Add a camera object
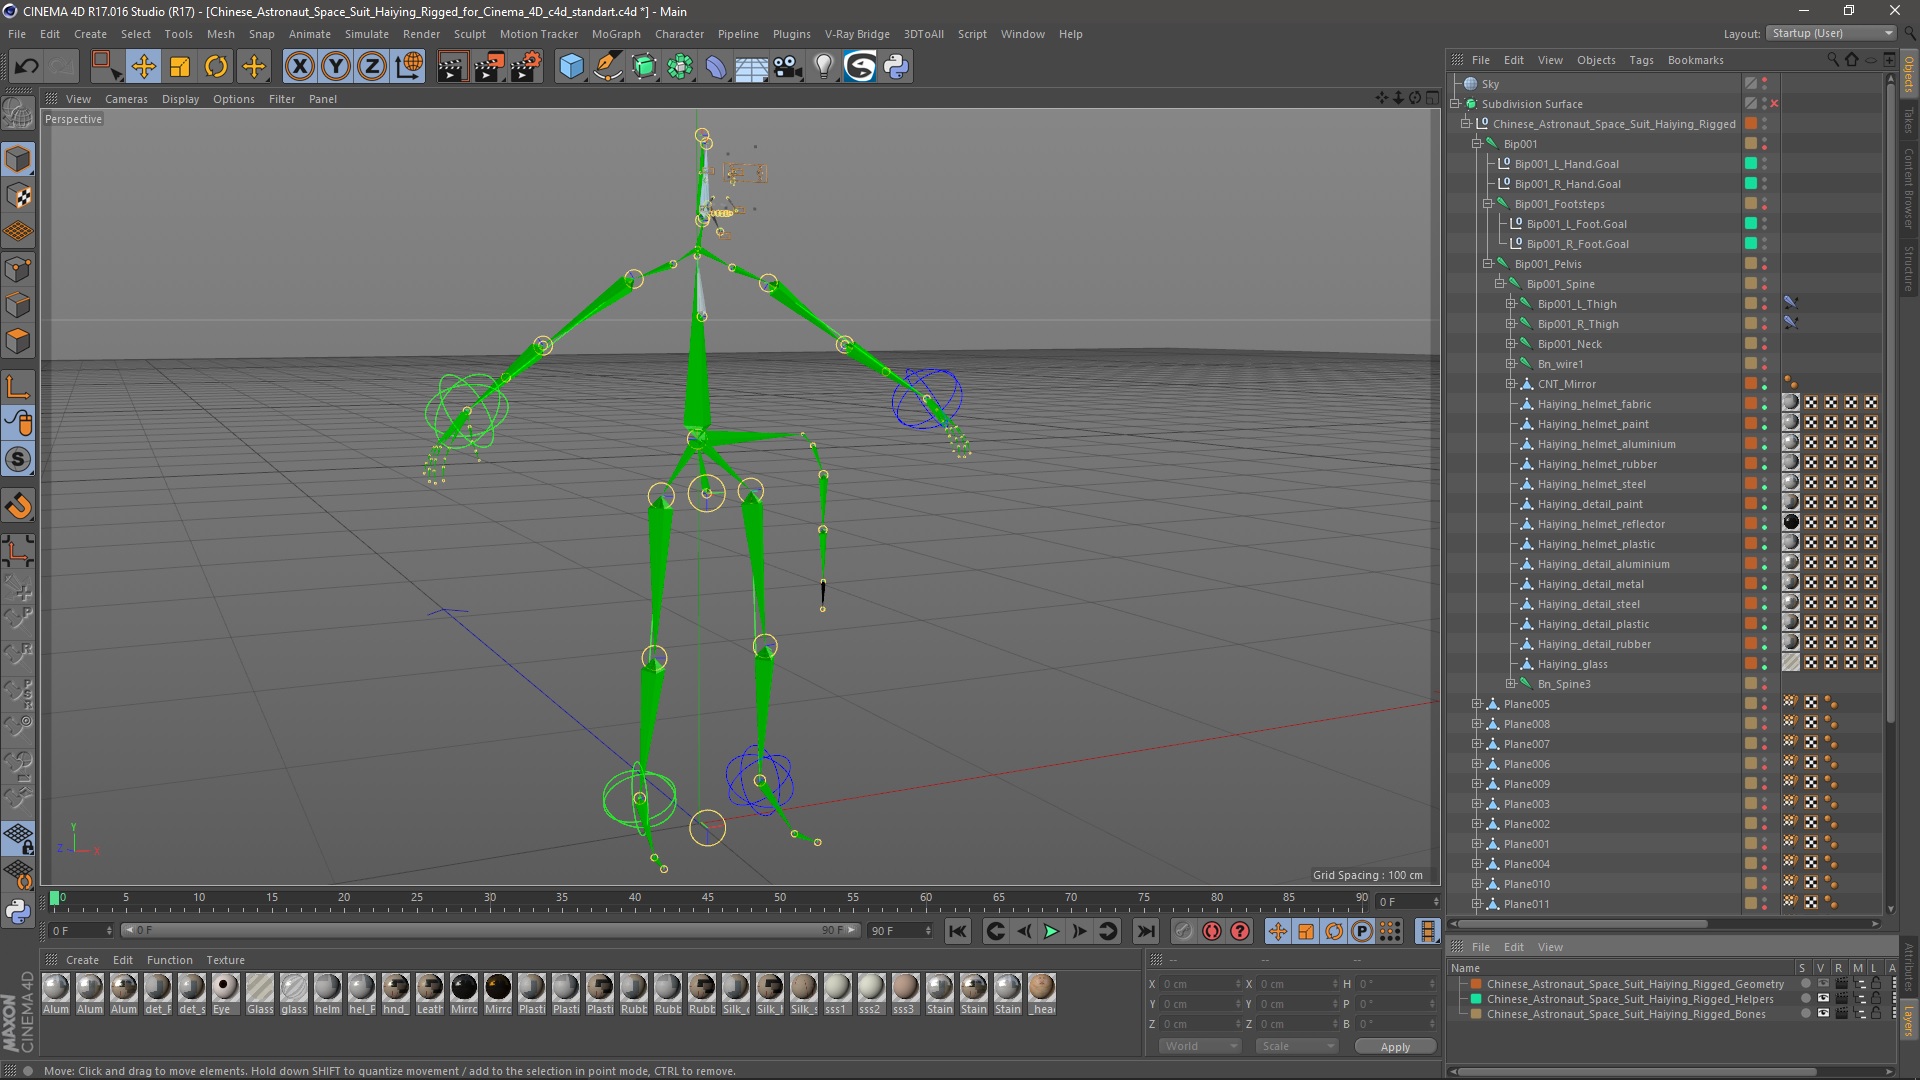Image resolution: width=1920 pixels, height=1080 pixels. click(788, 67)
